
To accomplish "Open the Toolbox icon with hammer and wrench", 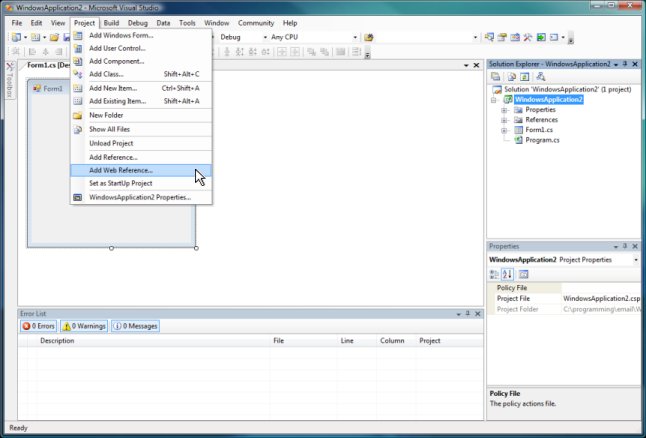I will pyautogui.click(x=528, y=37).
